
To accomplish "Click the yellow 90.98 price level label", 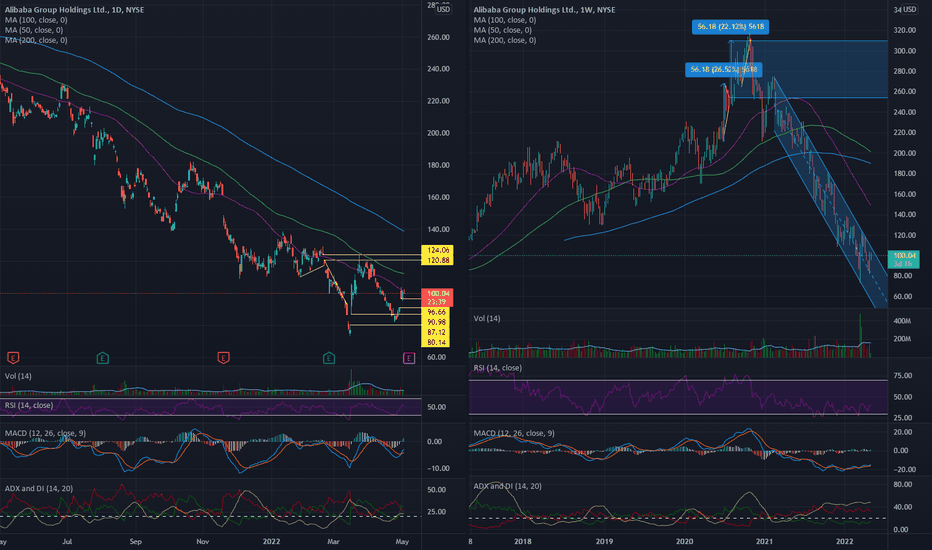I will pos(436,322).
